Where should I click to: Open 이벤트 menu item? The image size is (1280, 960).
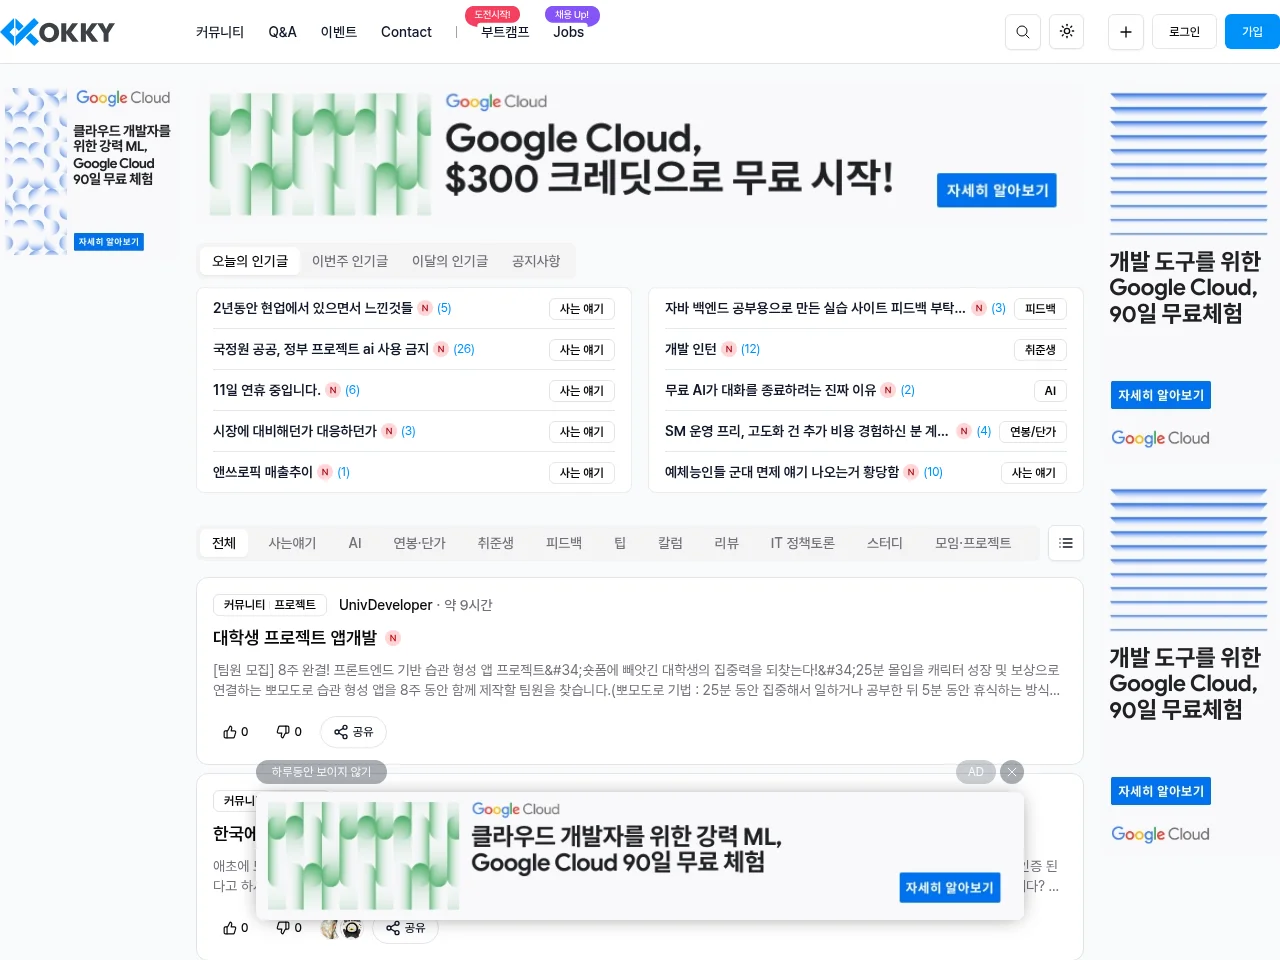[339, 32]
